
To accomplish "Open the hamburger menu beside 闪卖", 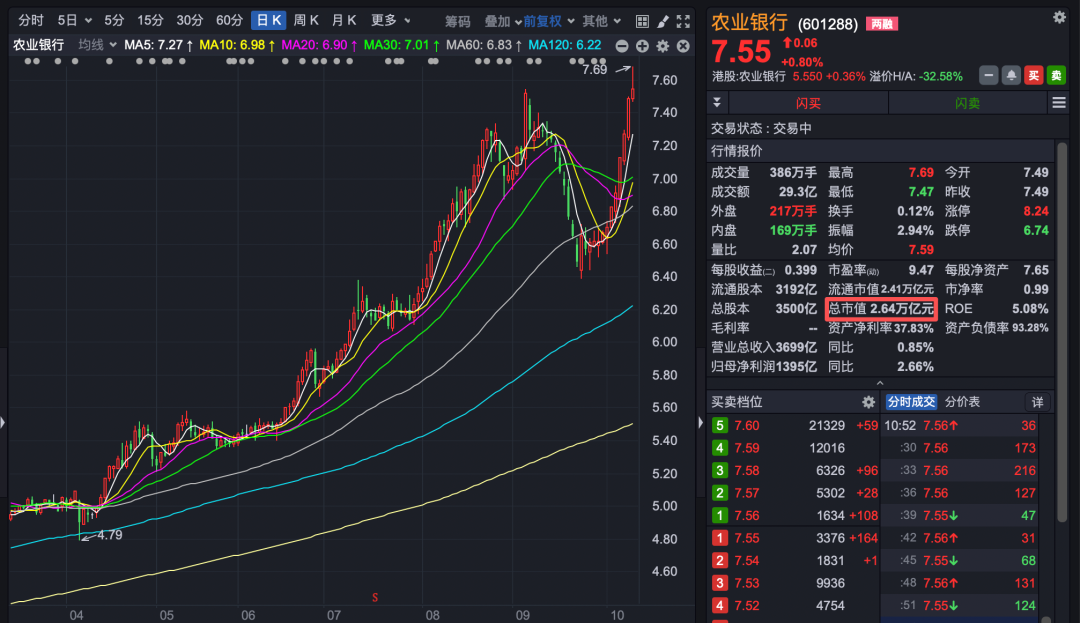I will (x=1059, y=103).
